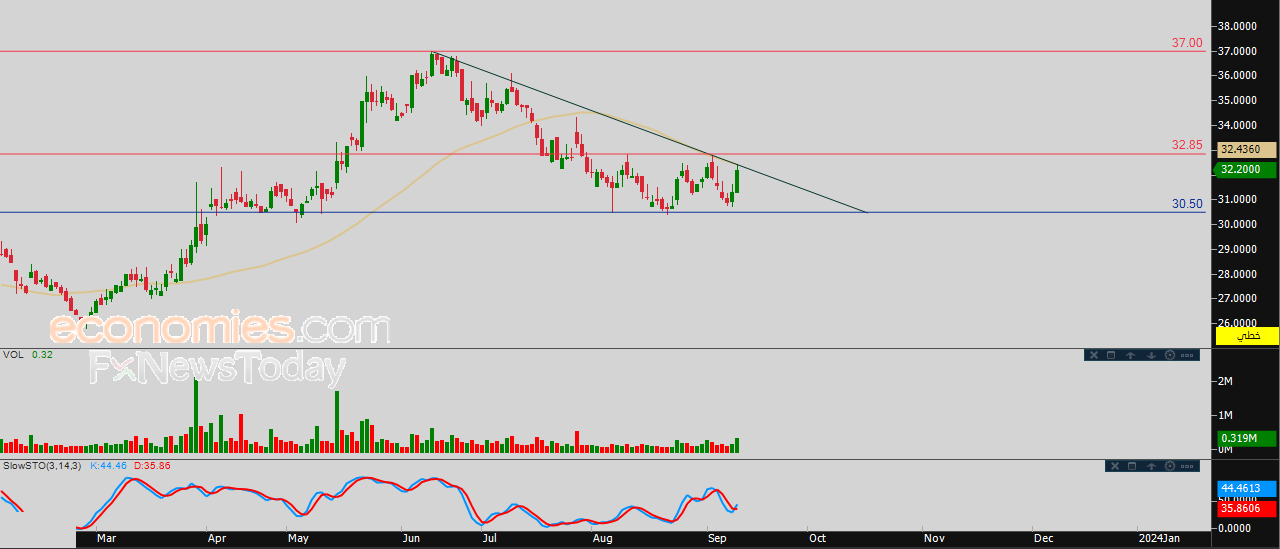1280x549 pixels.
Task: Click the yellow Arabic scale-type label
Action: tap(1247, 336)
